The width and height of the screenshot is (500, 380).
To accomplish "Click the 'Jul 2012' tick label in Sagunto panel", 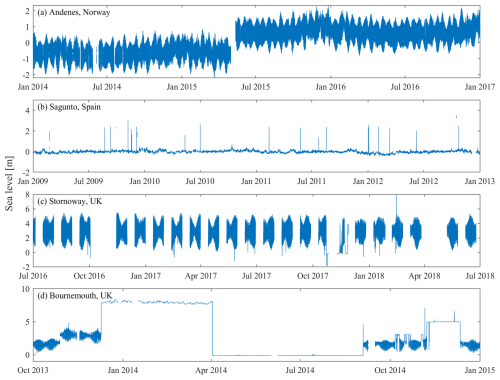I will point(424,181).
